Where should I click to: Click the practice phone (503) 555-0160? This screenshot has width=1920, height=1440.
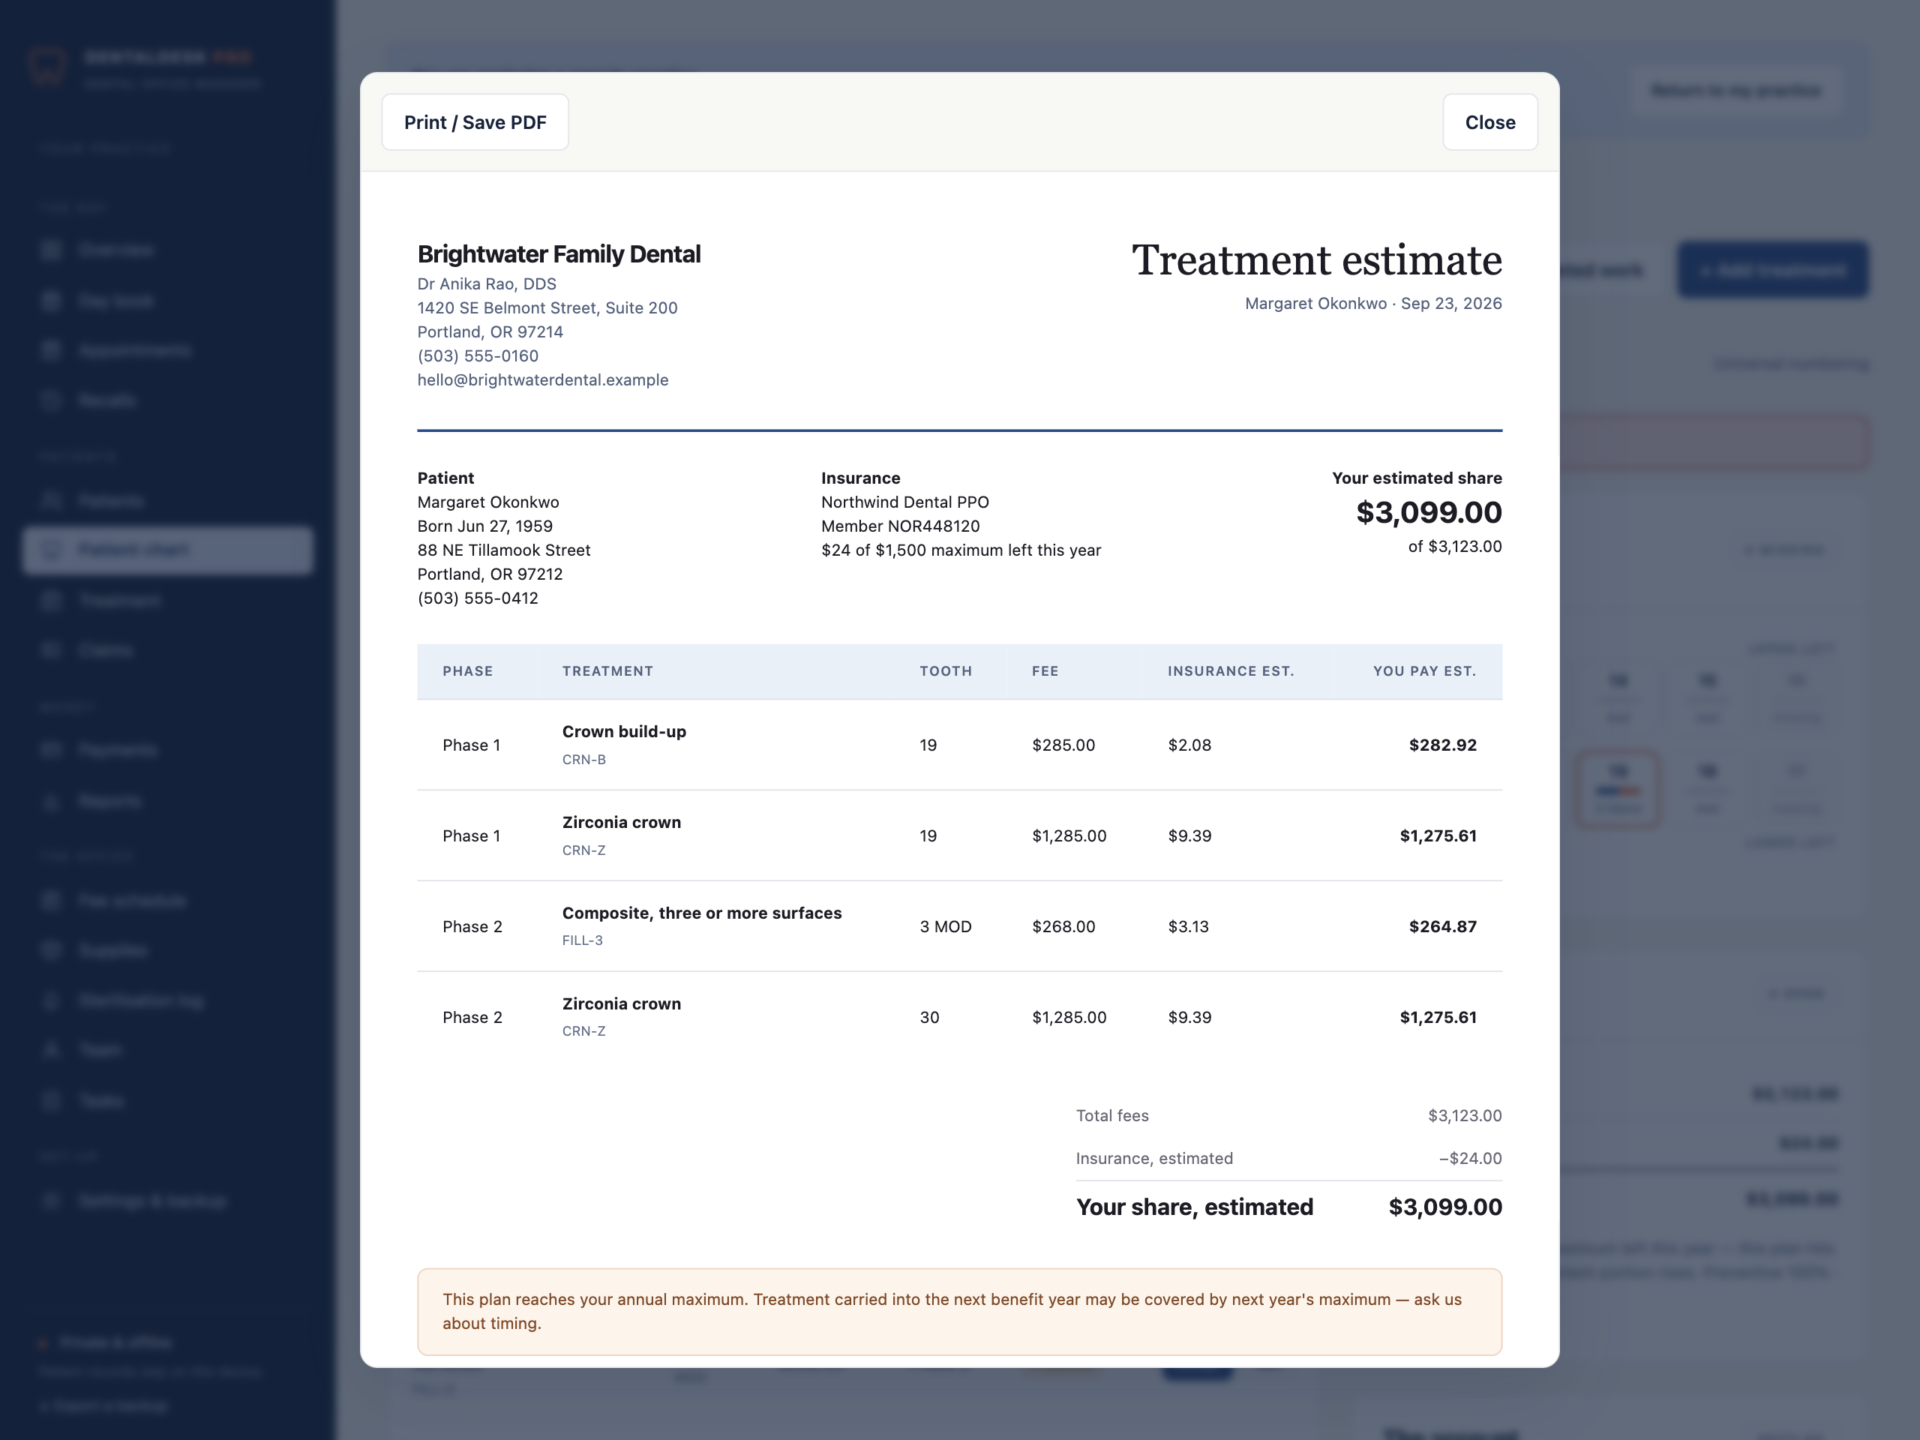(478, 356)
